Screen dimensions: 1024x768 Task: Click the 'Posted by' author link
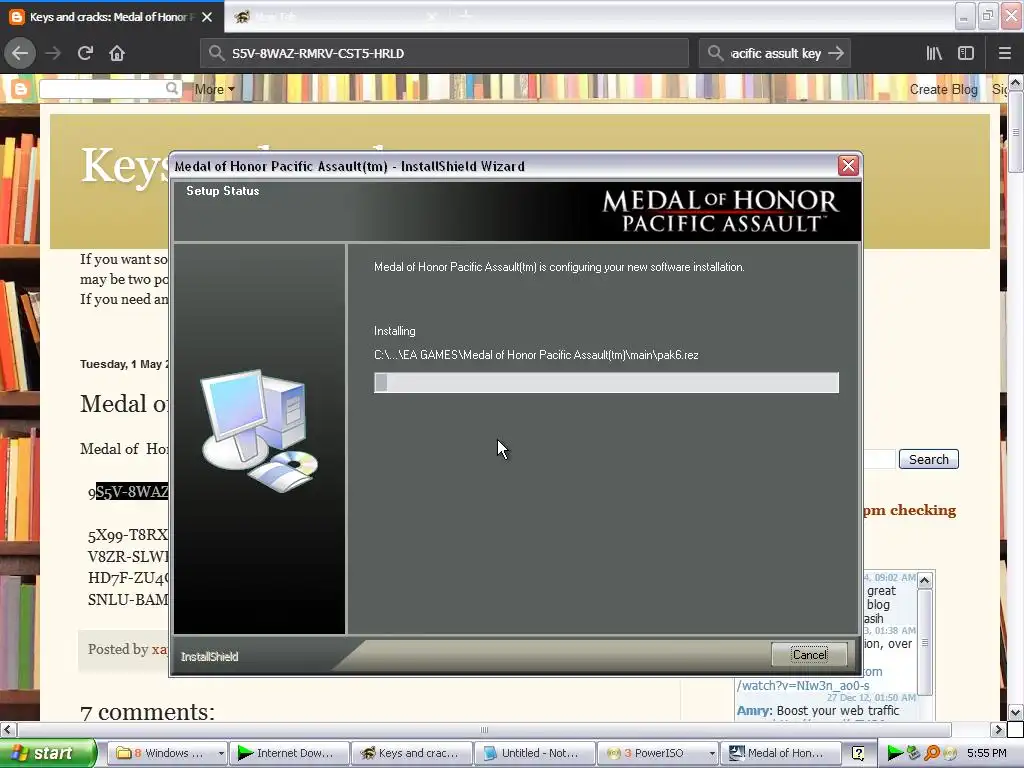159,649
